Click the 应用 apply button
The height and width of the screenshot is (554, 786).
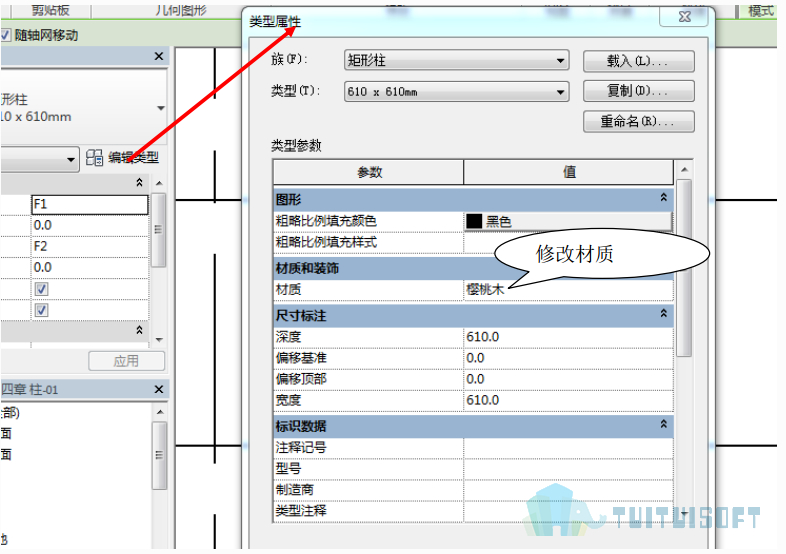(x=126, y=361)
